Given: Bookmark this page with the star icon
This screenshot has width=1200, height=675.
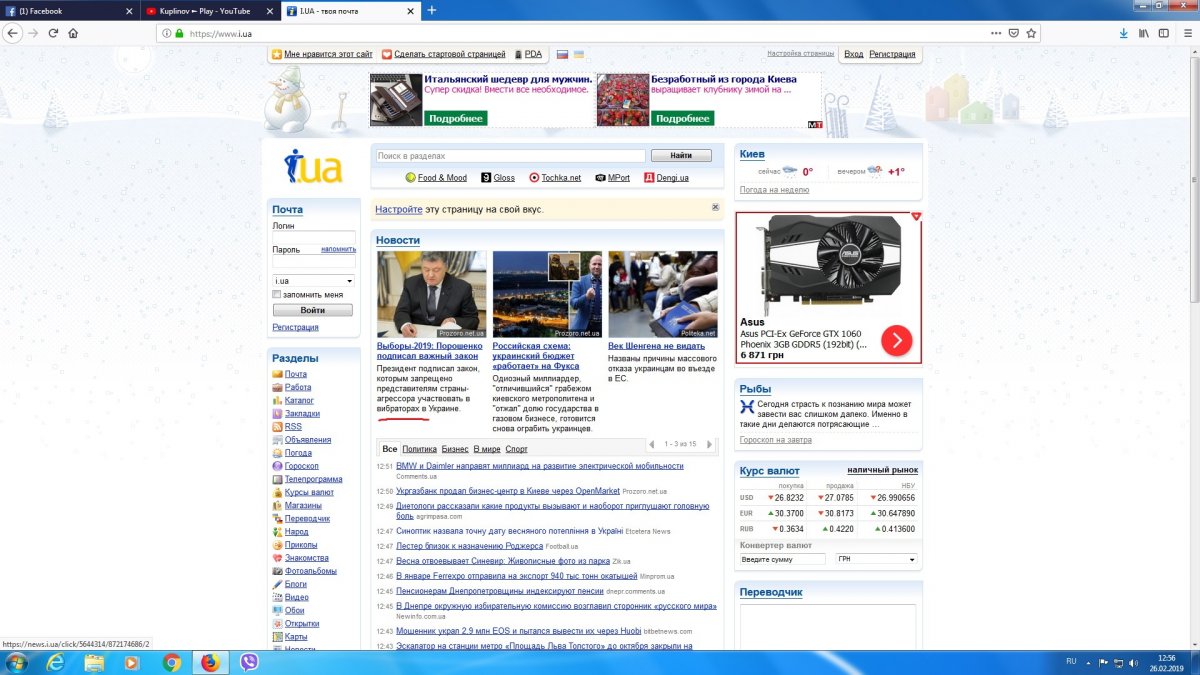Looking at the screenshot, I should pos(1030,33).
